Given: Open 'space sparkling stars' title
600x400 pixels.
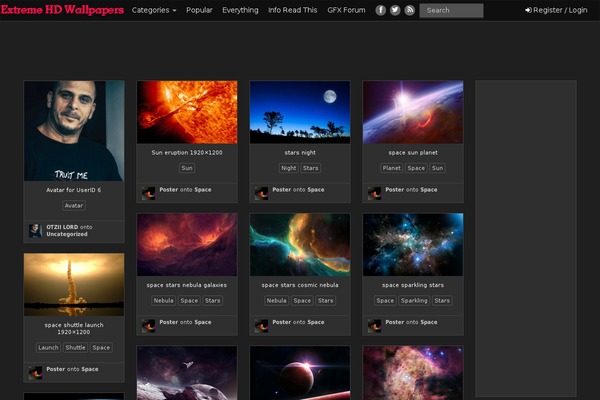Looking at the screenshot, I should coord(413,285).
